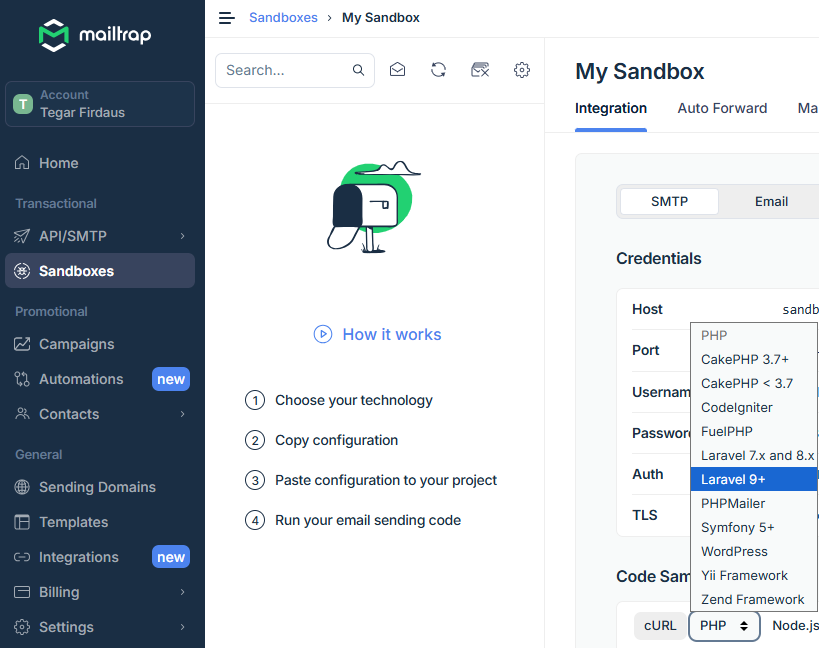Expand the Contacts sidebar submenu

[x=182, y=414]
